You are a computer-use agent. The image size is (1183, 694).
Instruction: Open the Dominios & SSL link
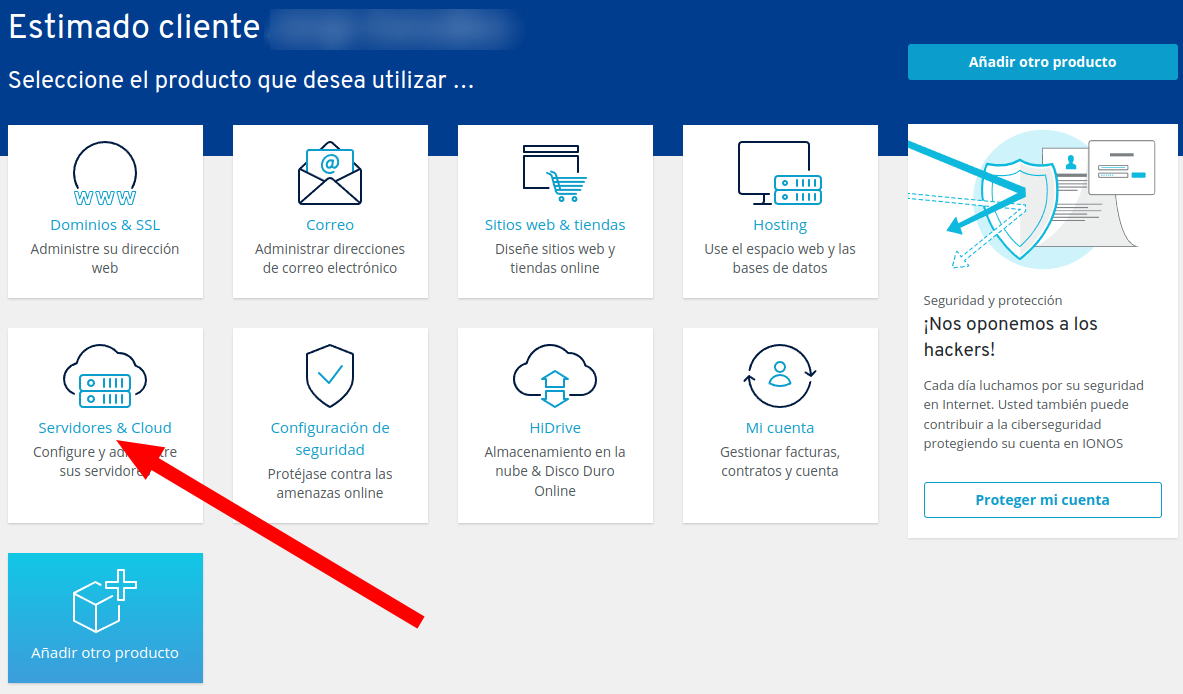105,225
